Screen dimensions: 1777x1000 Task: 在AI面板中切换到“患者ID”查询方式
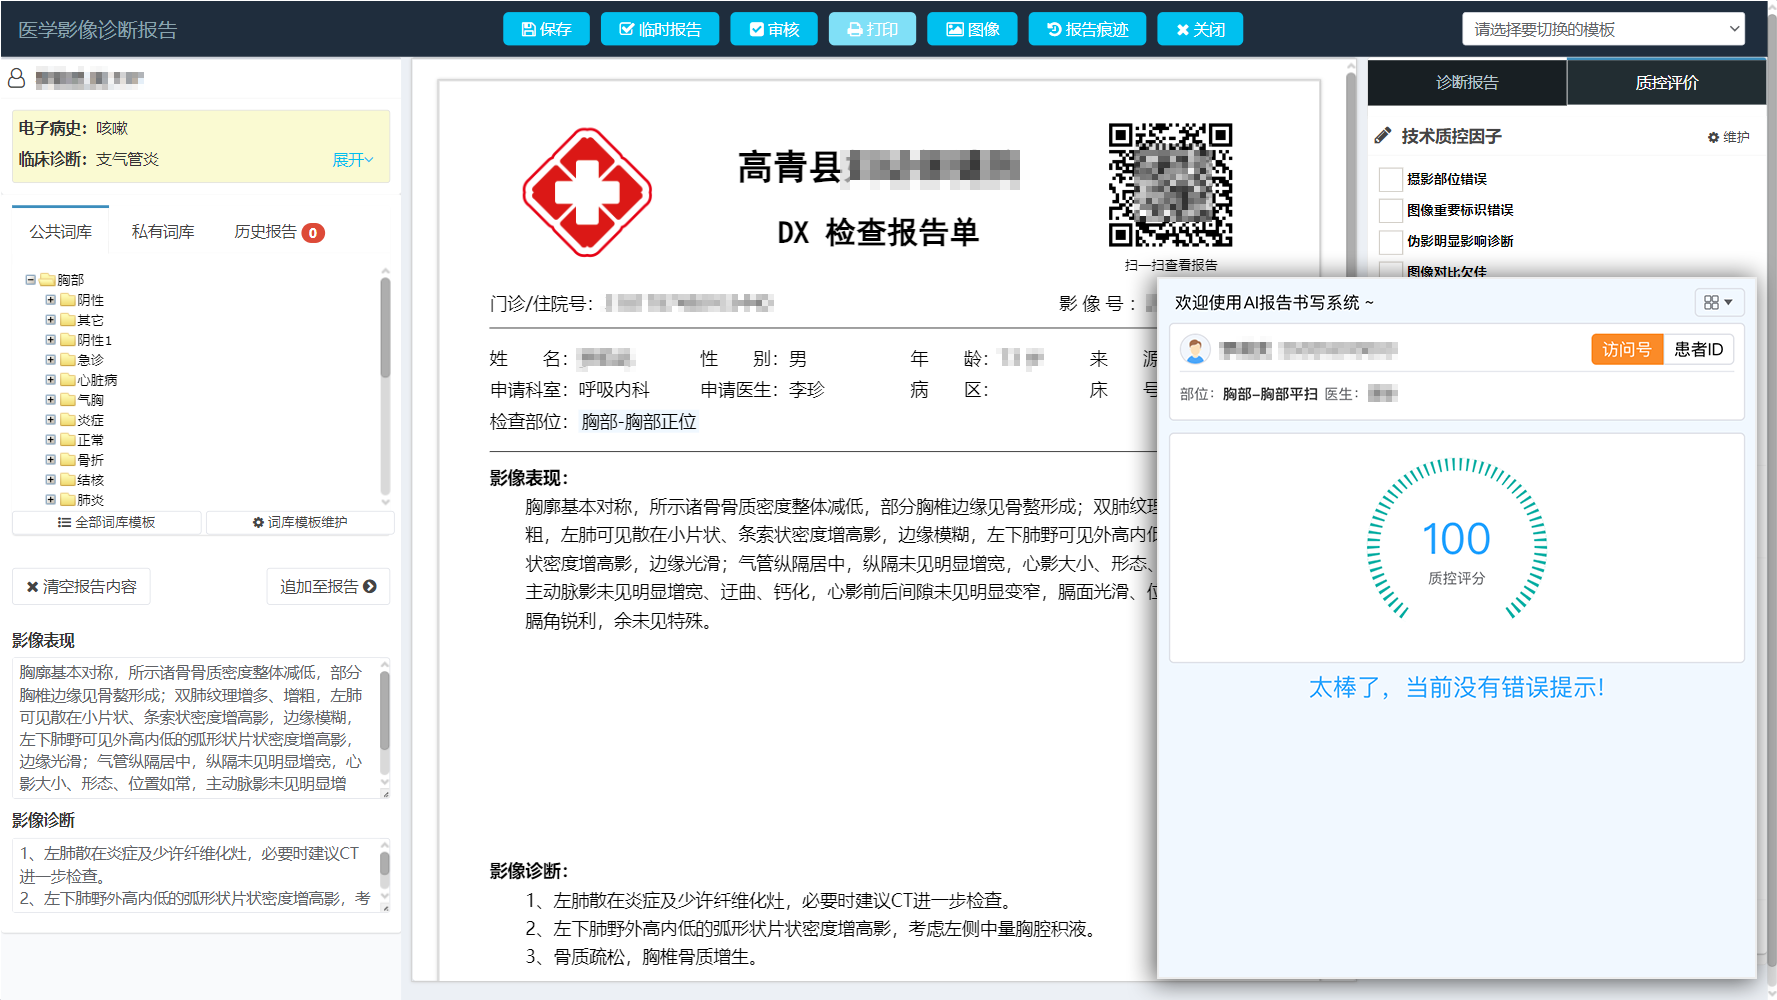(1698, 349)
